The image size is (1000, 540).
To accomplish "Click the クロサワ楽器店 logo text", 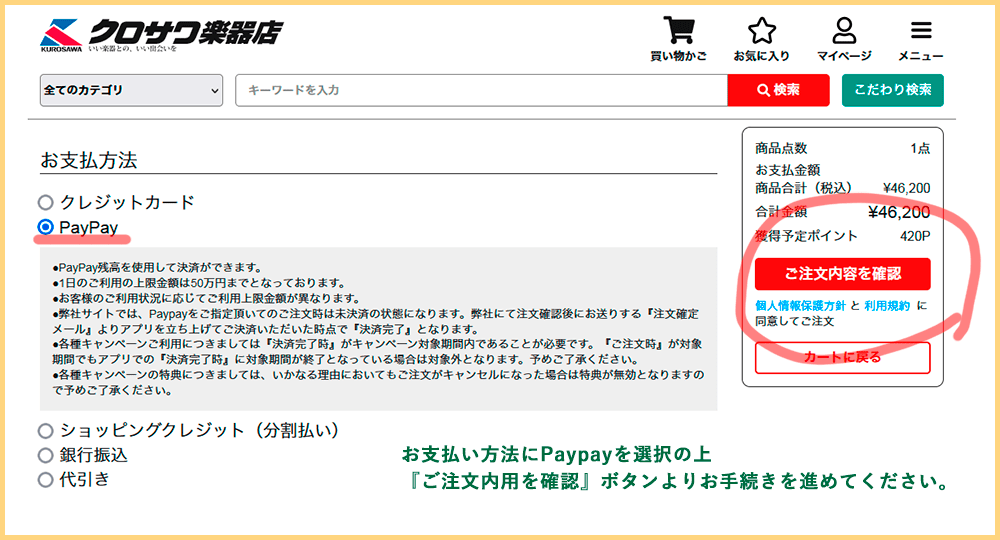I will click(185, 32).
